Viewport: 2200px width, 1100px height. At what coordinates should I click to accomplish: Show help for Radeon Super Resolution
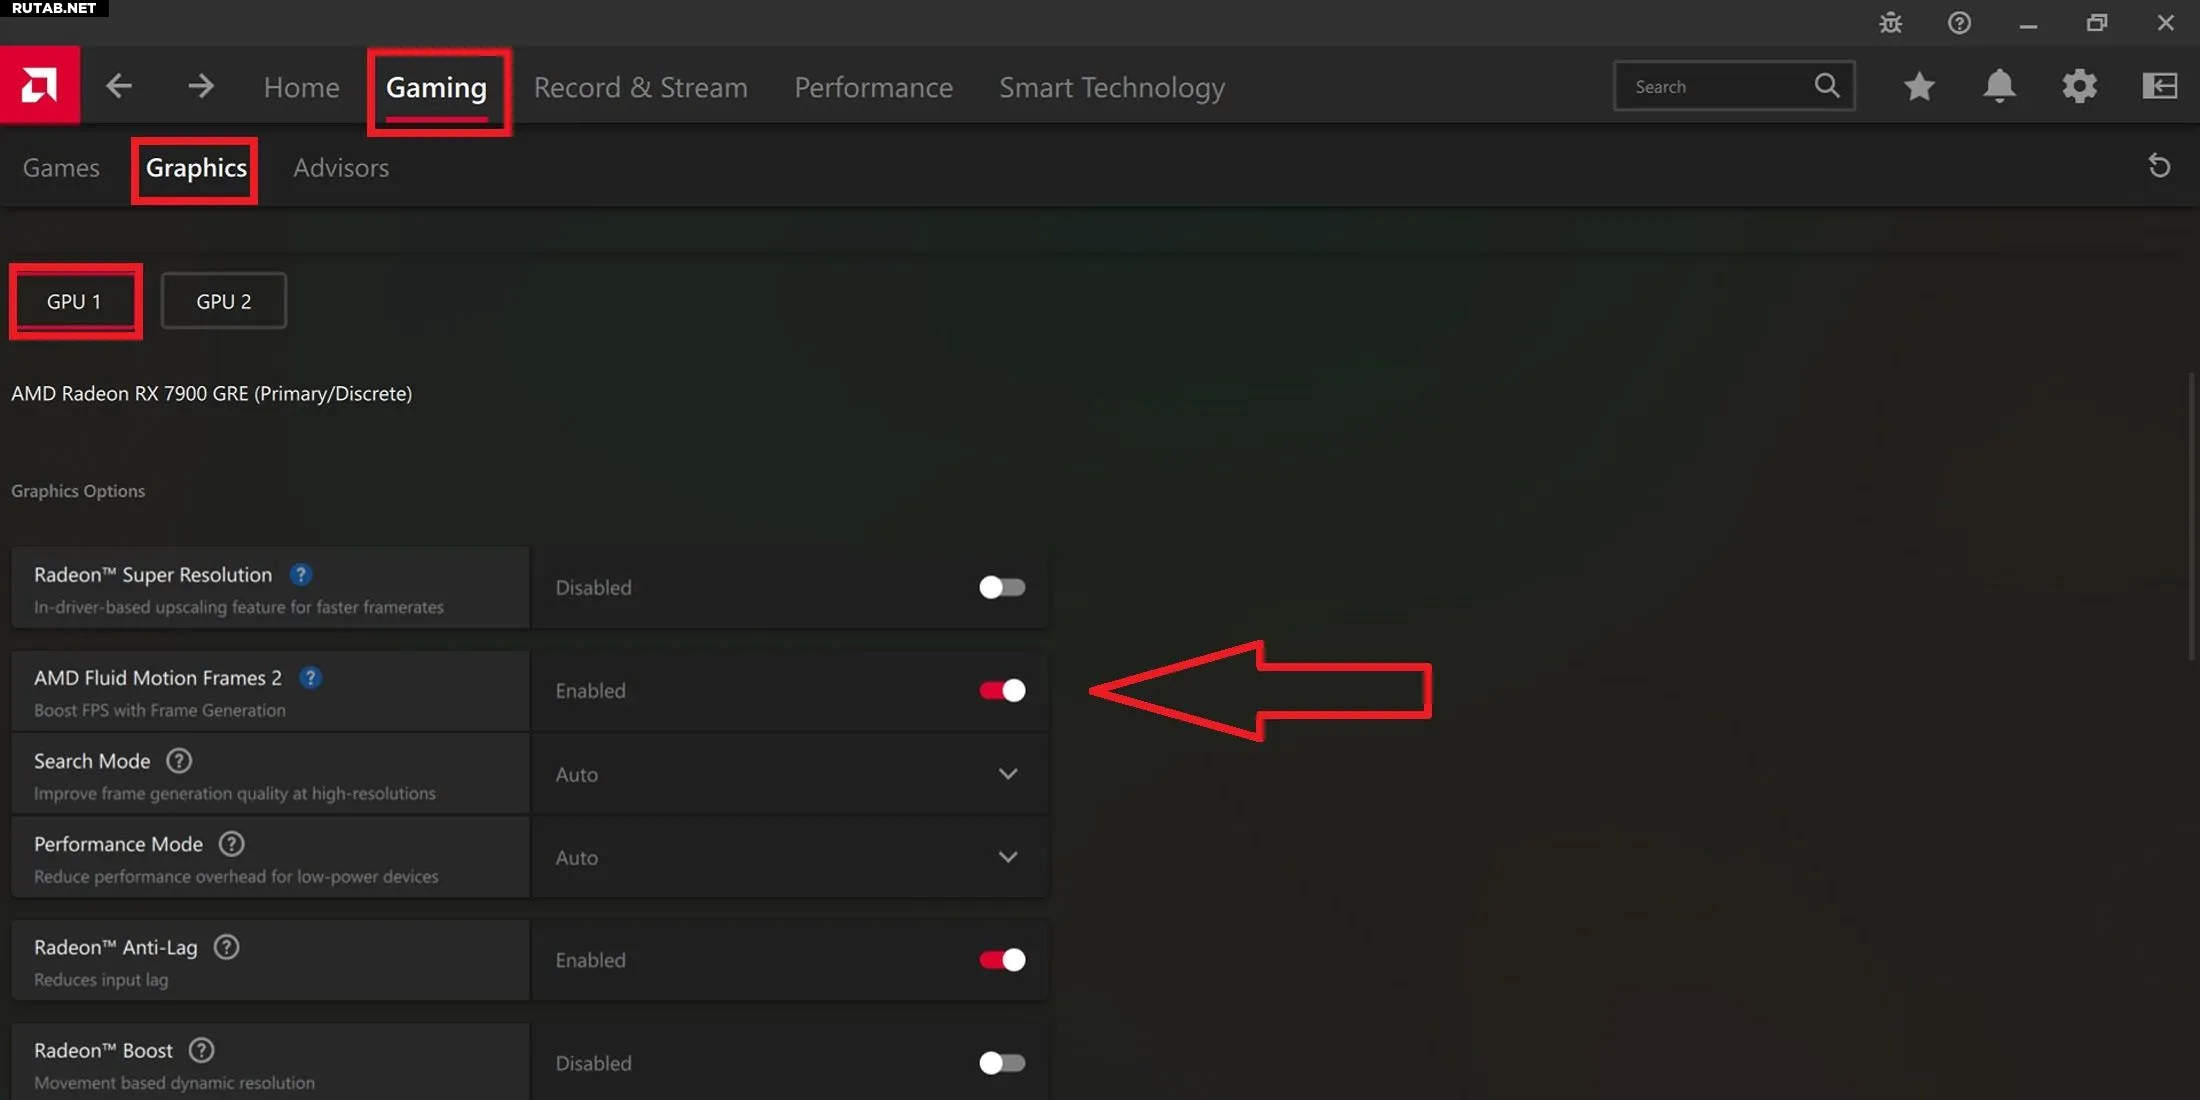pos(300,574)
